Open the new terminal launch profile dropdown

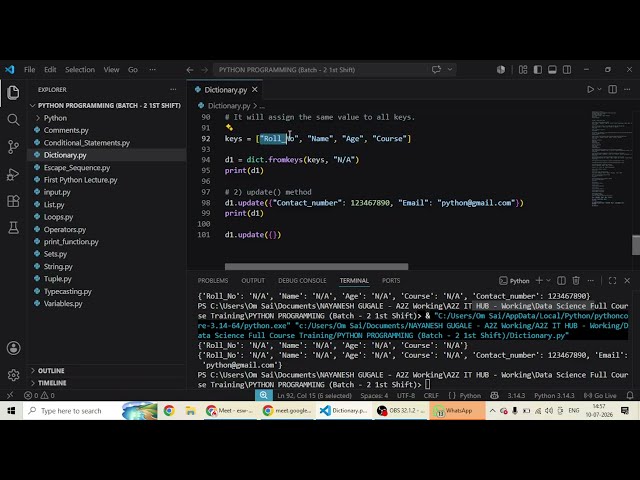click(x=548, y=280)
